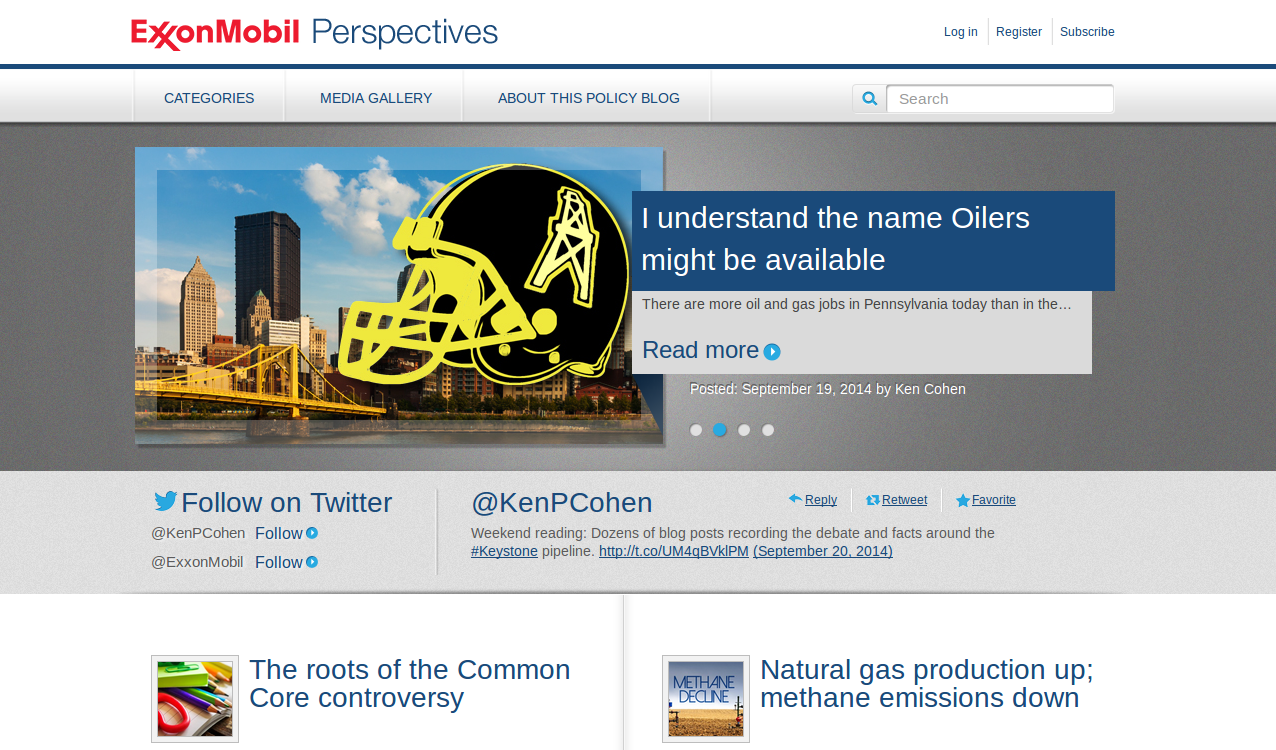Image resolution: width=1276 pixels, height=750 pixels.
Task: Click the search magnifier icon
Action: (870, 99)
